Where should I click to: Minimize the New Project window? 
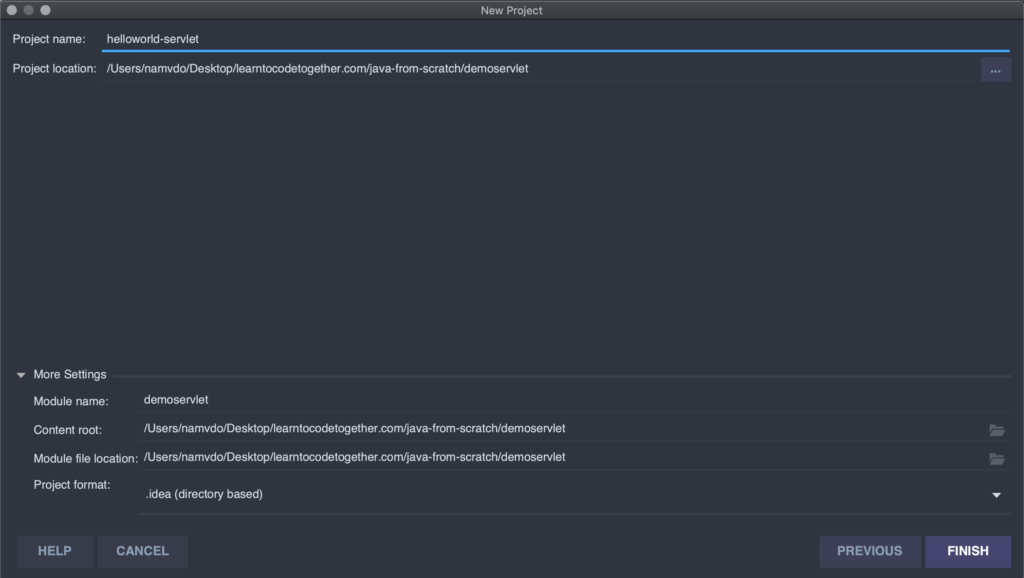coord(29,10)
